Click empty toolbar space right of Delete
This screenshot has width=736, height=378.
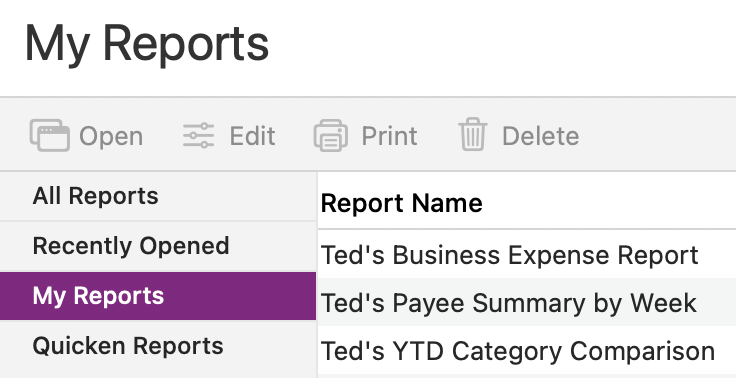tap(657, 135)
